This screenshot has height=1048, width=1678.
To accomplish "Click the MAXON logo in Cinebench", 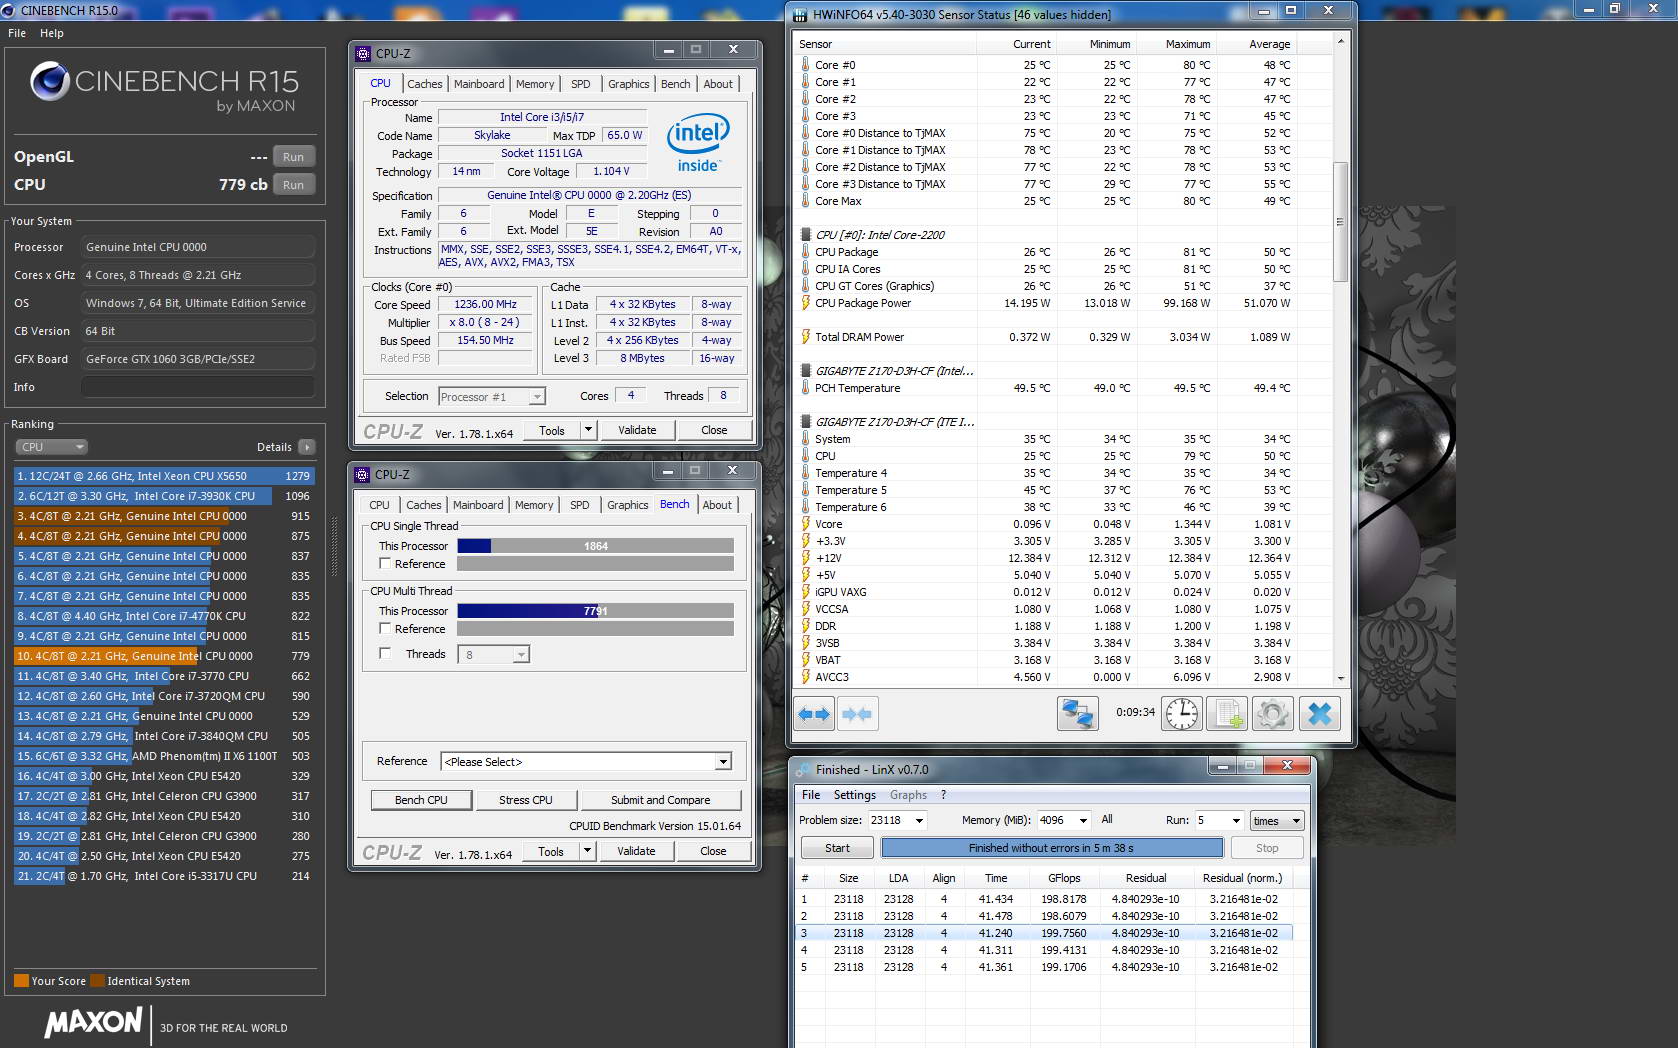I will point(93,1022).
